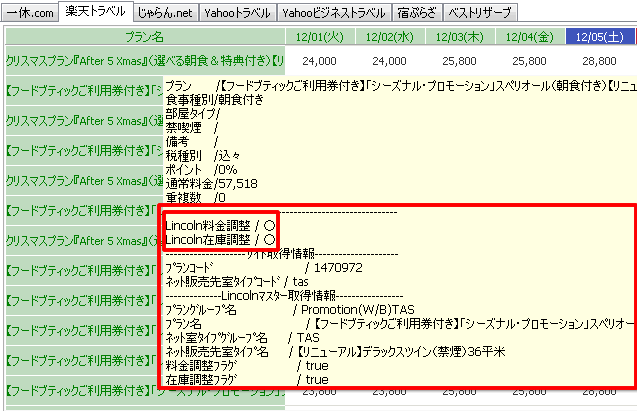Select the 25,000 price cell under 12/03(木)
The width and height of the screenshot is (637, 411).
460,61
